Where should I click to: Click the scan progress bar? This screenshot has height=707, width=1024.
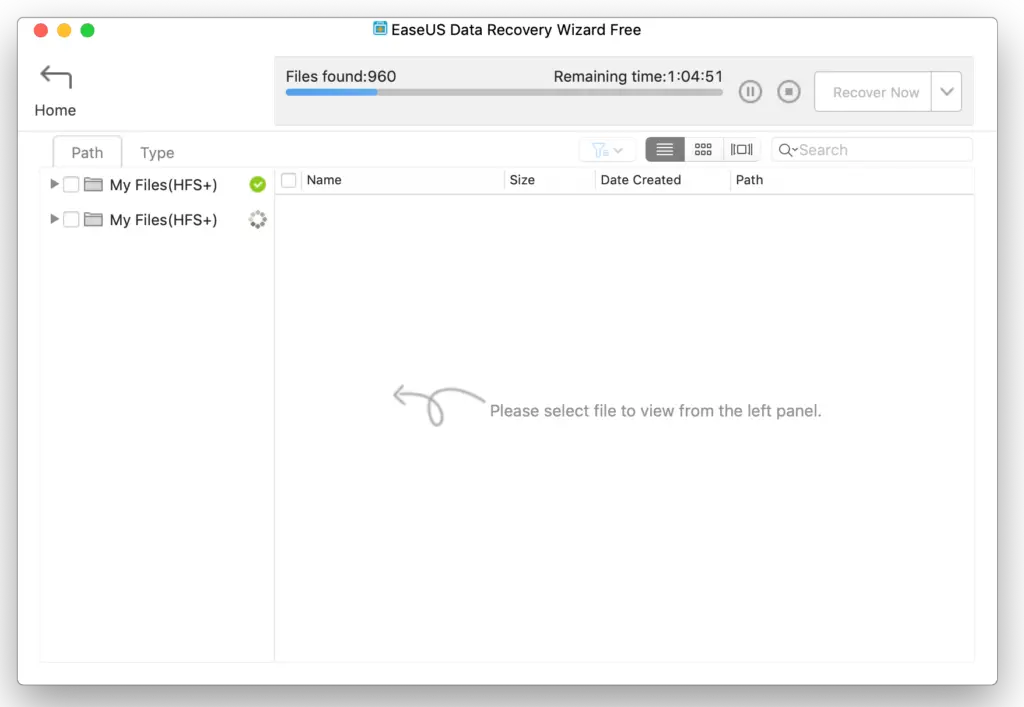click(x=504, y=92)
